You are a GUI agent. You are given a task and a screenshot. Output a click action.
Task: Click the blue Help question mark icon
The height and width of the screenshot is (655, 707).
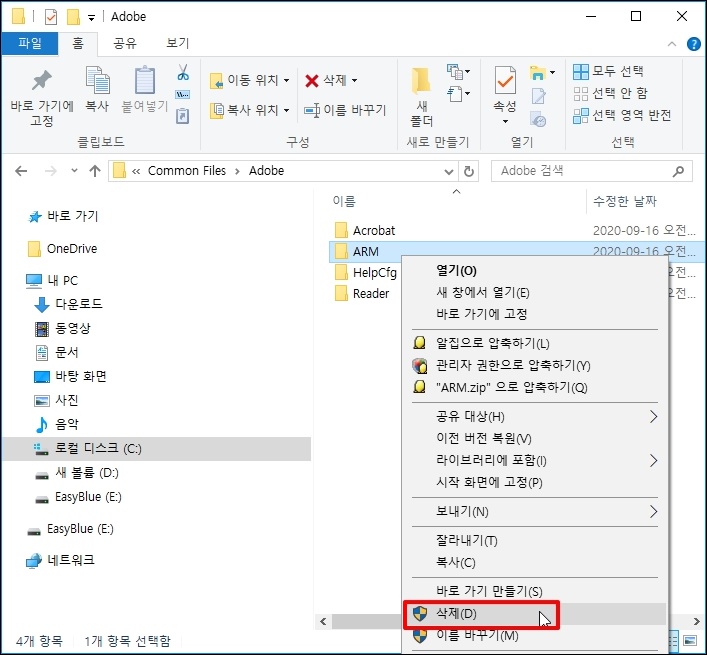pos(693,44)
